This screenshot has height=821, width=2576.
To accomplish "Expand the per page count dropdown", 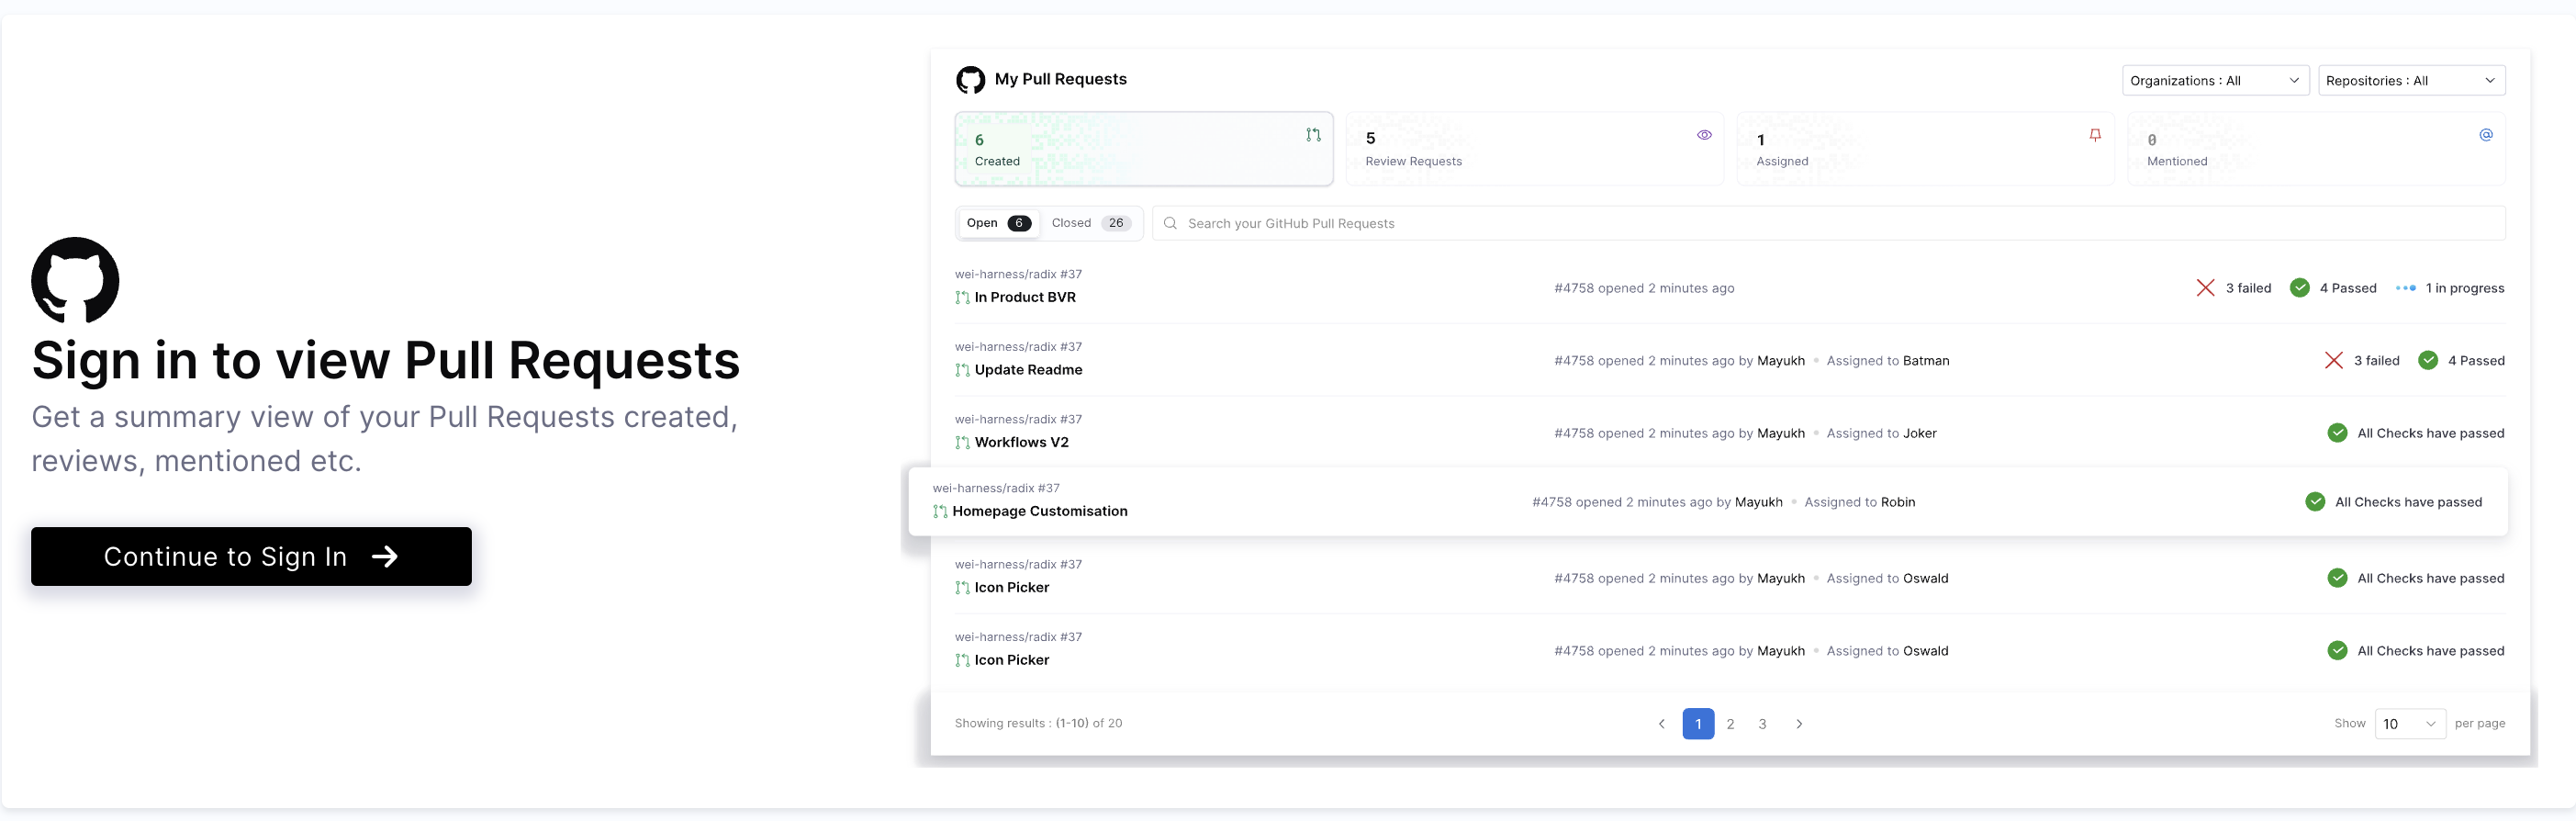I will (x=2409, y=724).
